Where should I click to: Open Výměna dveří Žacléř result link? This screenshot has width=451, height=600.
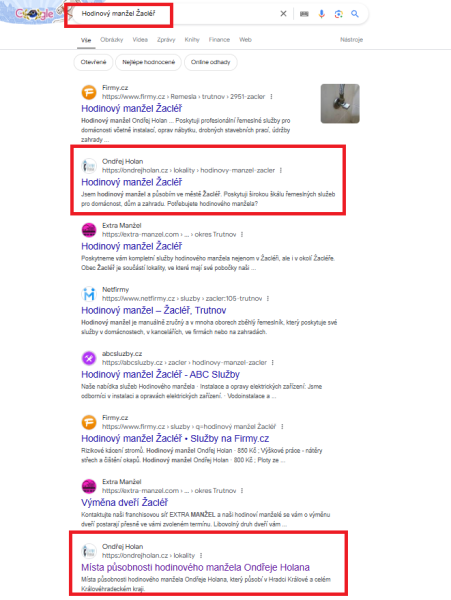pos(124,502)
